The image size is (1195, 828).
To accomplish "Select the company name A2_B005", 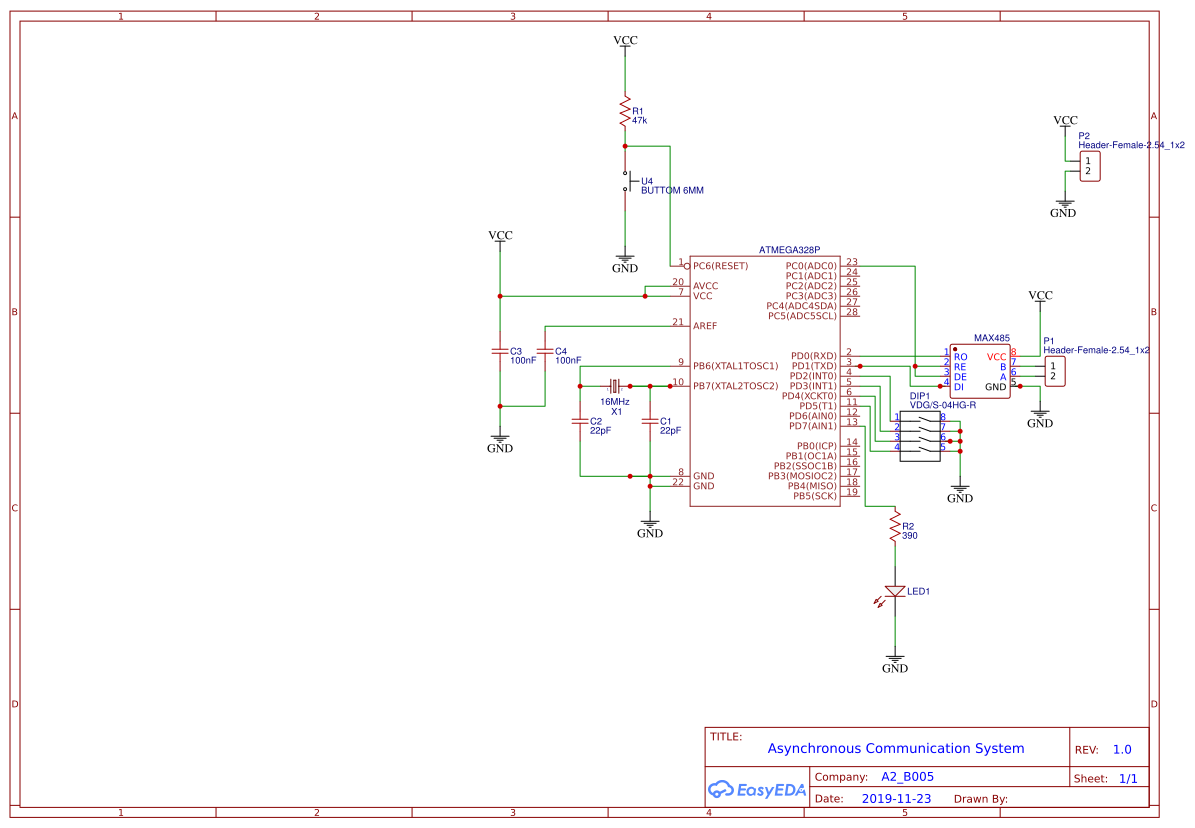I will (907, 776).
